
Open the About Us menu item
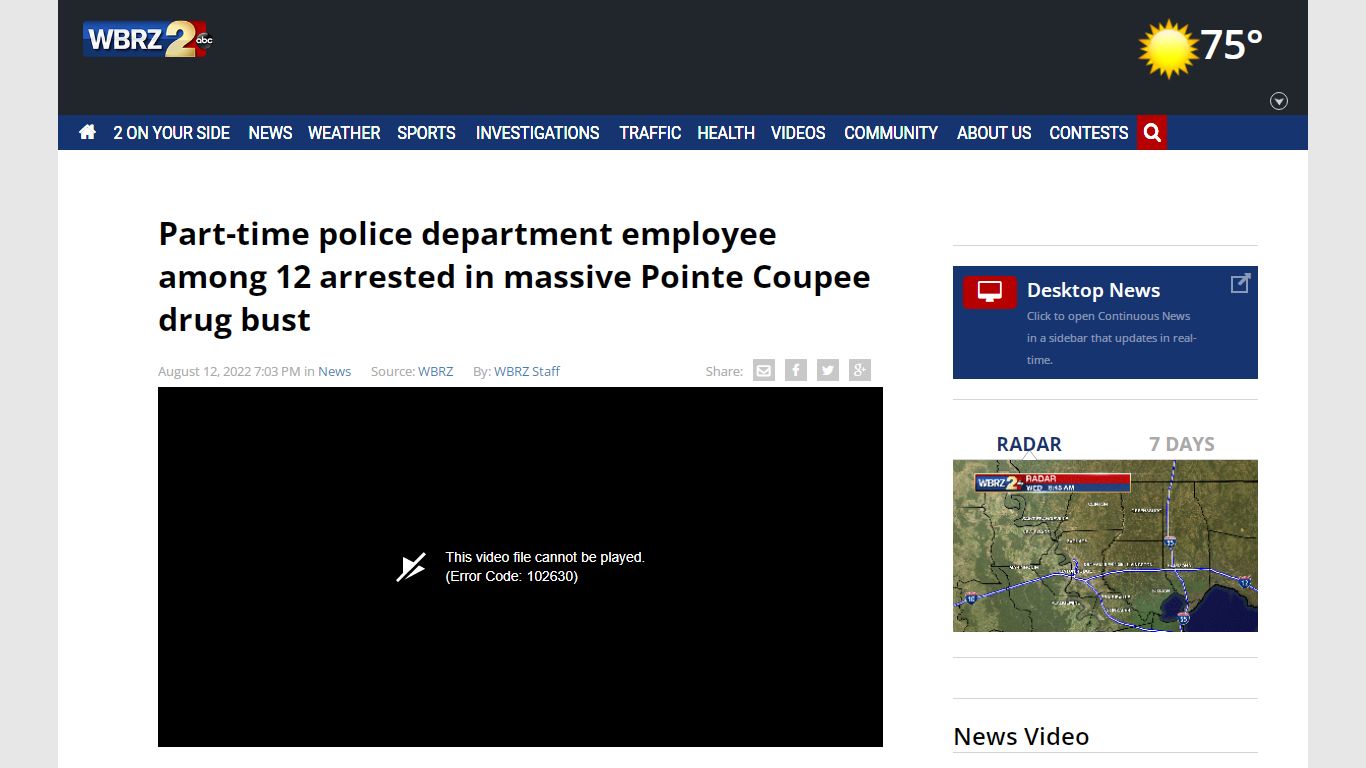coord(994,132)
